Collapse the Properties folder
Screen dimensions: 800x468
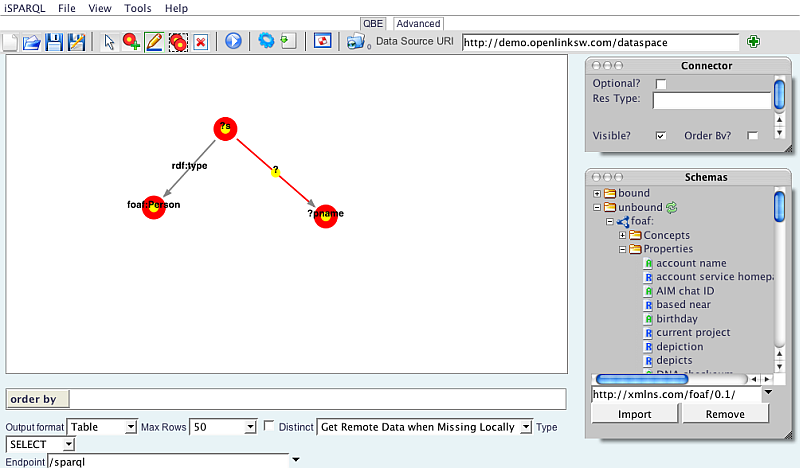[622, 249]
